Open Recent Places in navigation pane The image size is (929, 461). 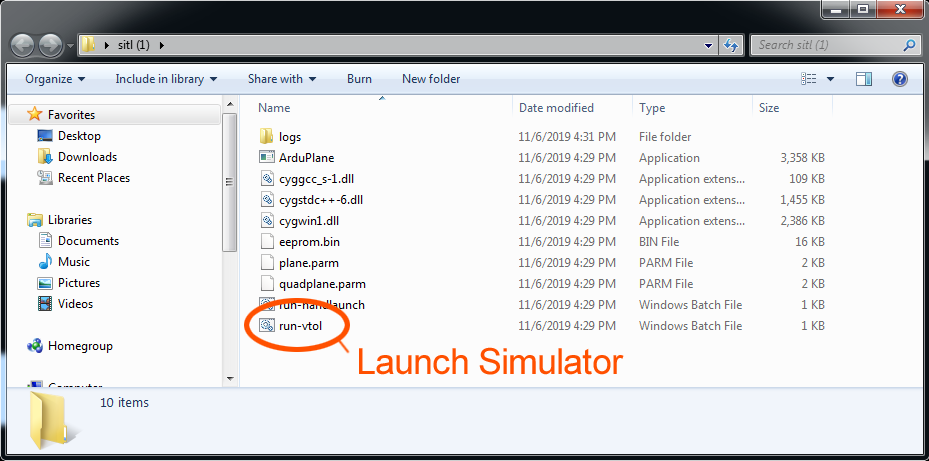94,178
